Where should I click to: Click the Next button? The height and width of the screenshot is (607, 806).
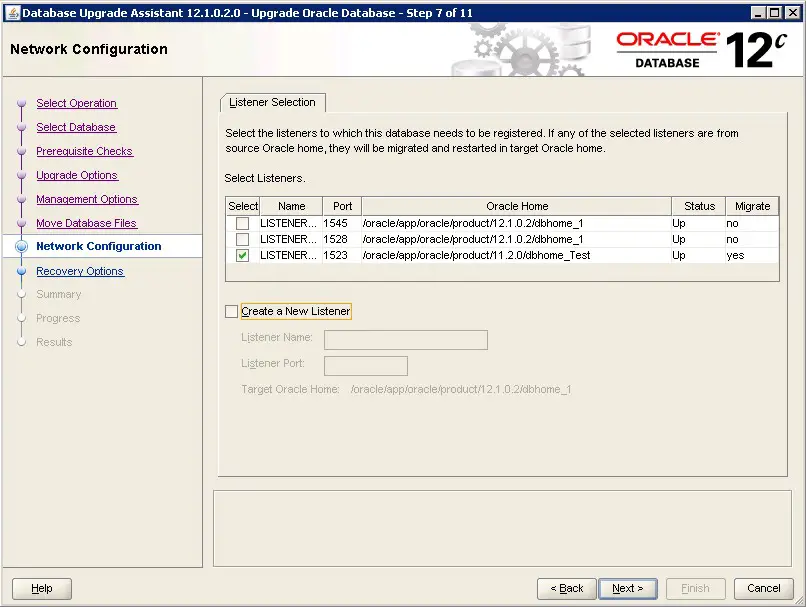(628, 588)
